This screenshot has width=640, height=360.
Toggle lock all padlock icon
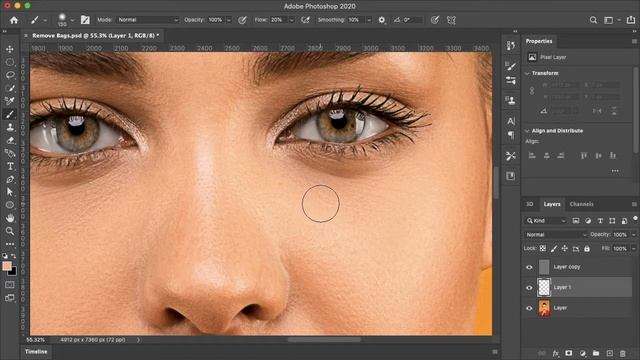tap(587, 248)
